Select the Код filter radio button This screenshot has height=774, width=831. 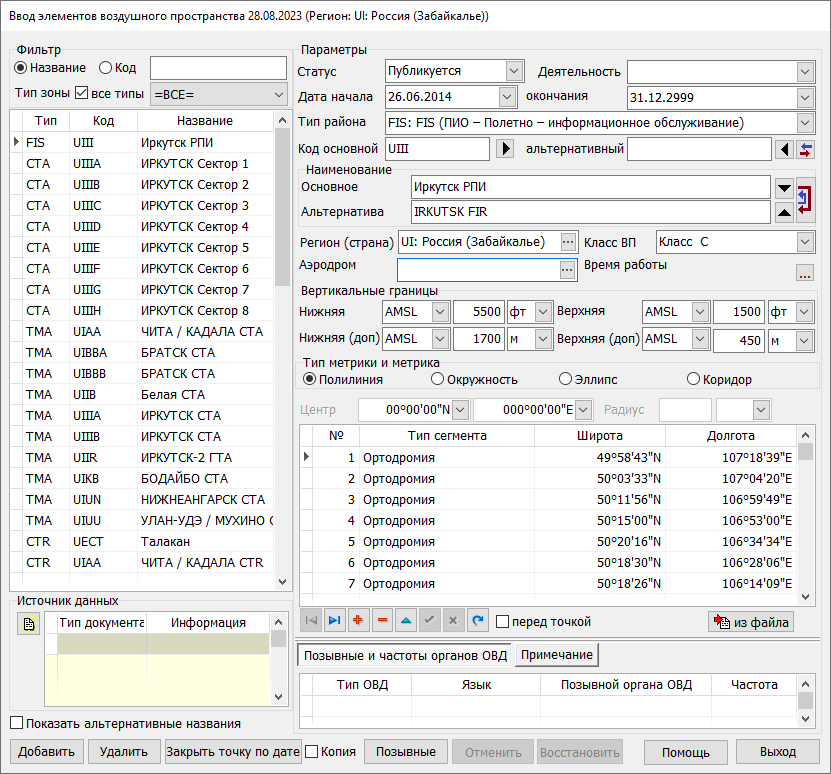[106, 68]
